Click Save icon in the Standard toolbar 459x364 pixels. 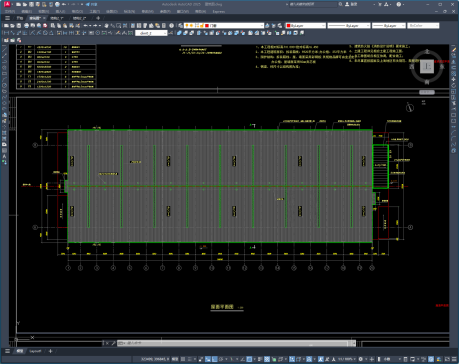pos(19,26)
